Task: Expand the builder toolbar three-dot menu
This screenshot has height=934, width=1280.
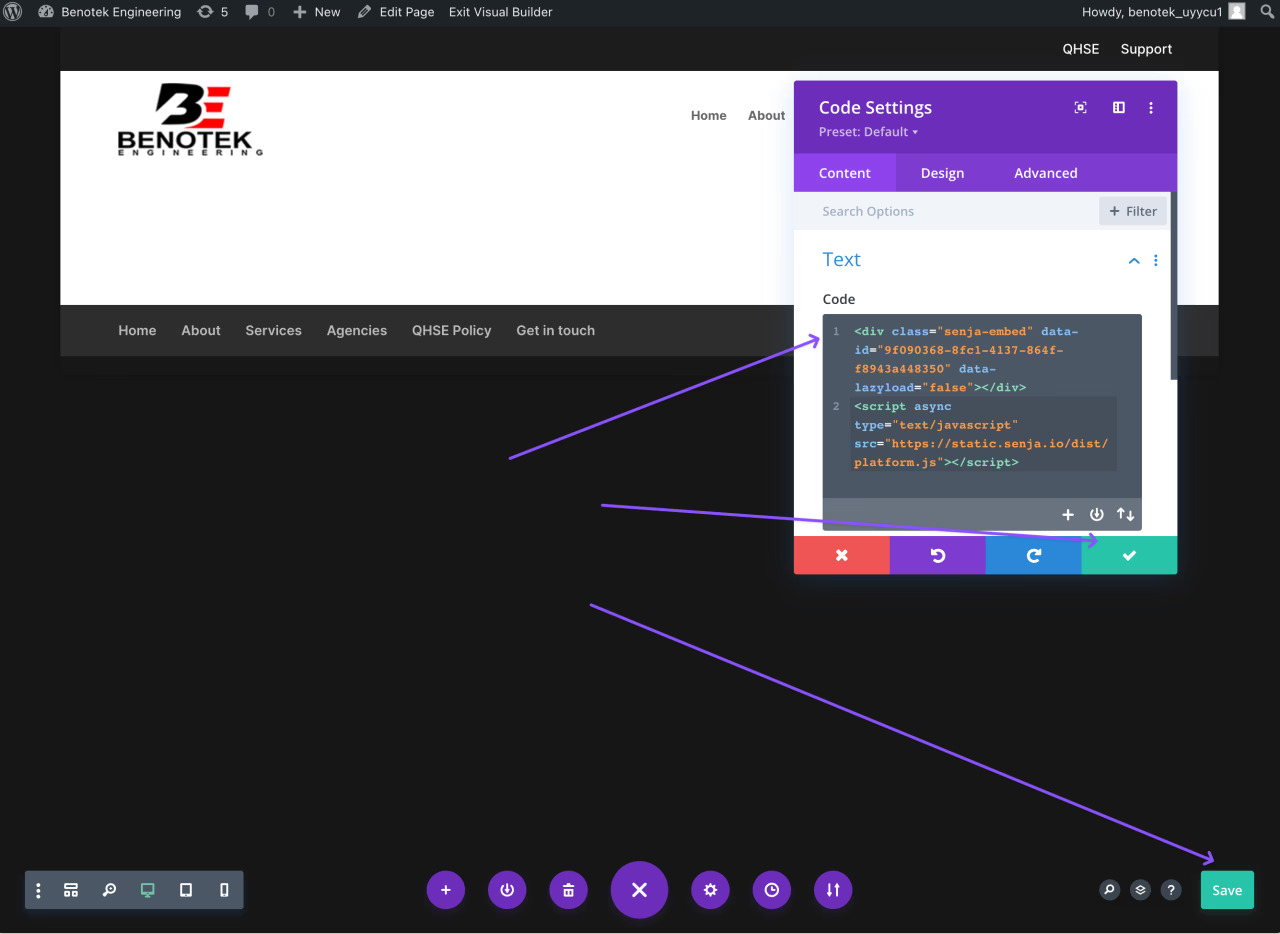Action: tap(38, 890)
